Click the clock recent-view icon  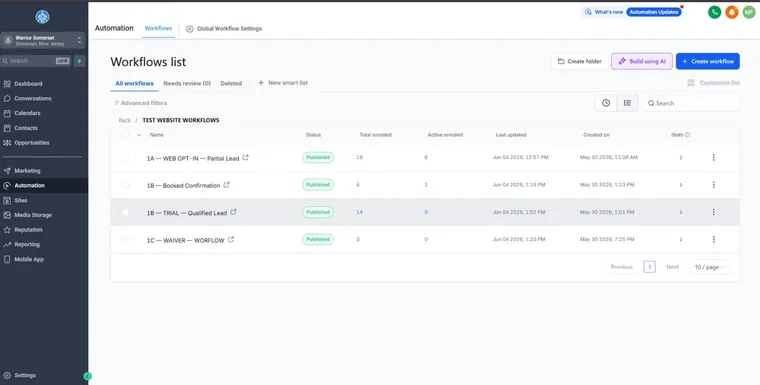coord(606,103)
